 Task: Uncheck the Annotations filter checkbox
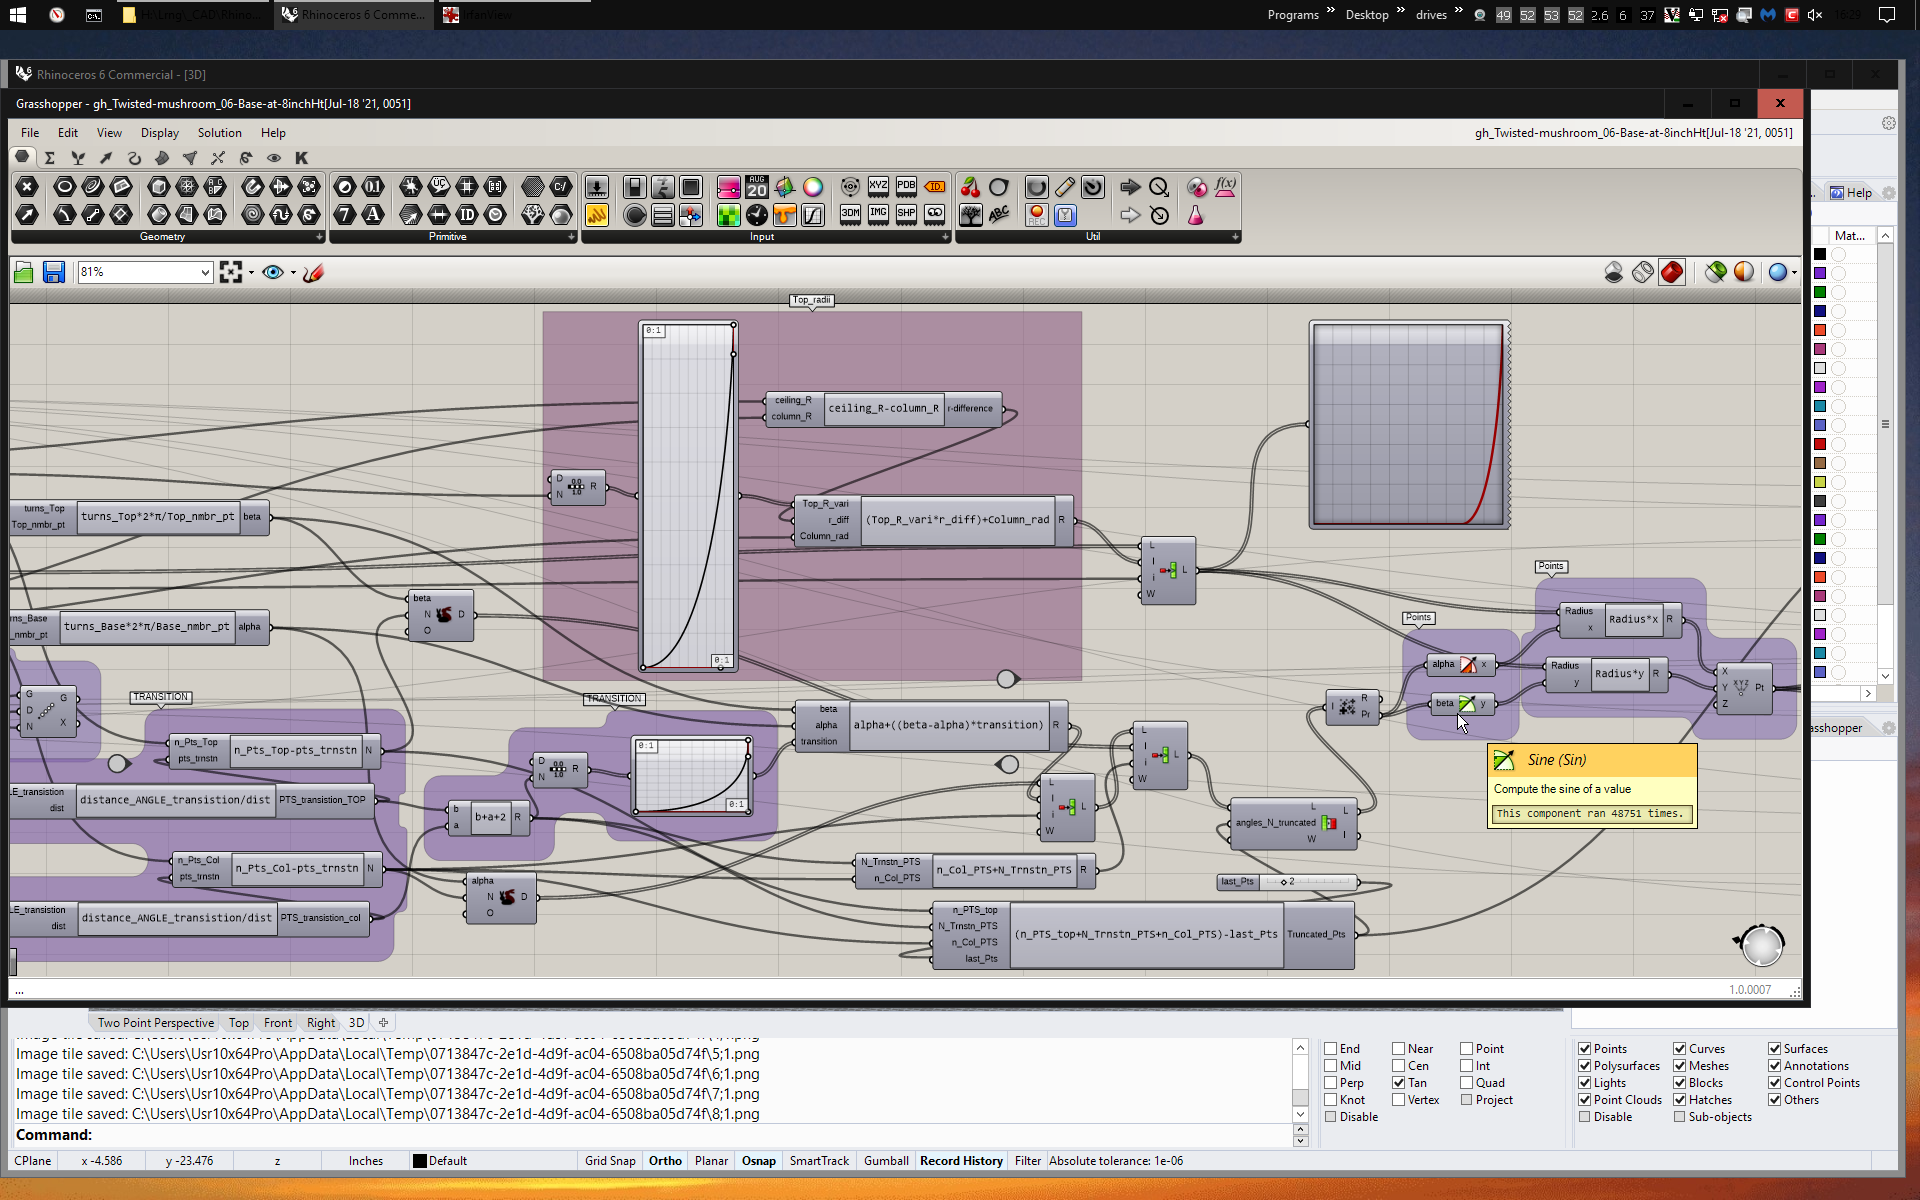[x=1775, y=1066]
